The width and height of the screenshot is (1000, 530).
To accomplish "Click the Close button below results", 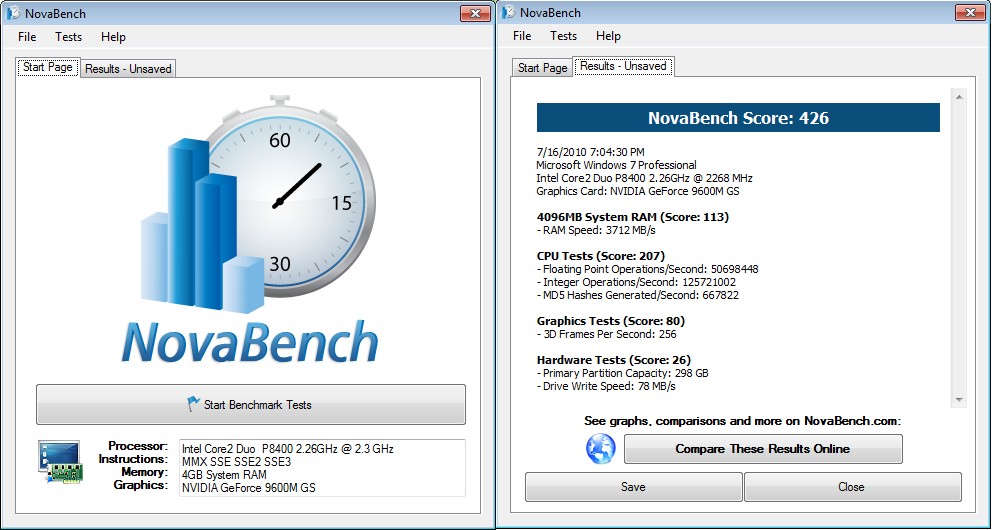I will click(851, 487).
